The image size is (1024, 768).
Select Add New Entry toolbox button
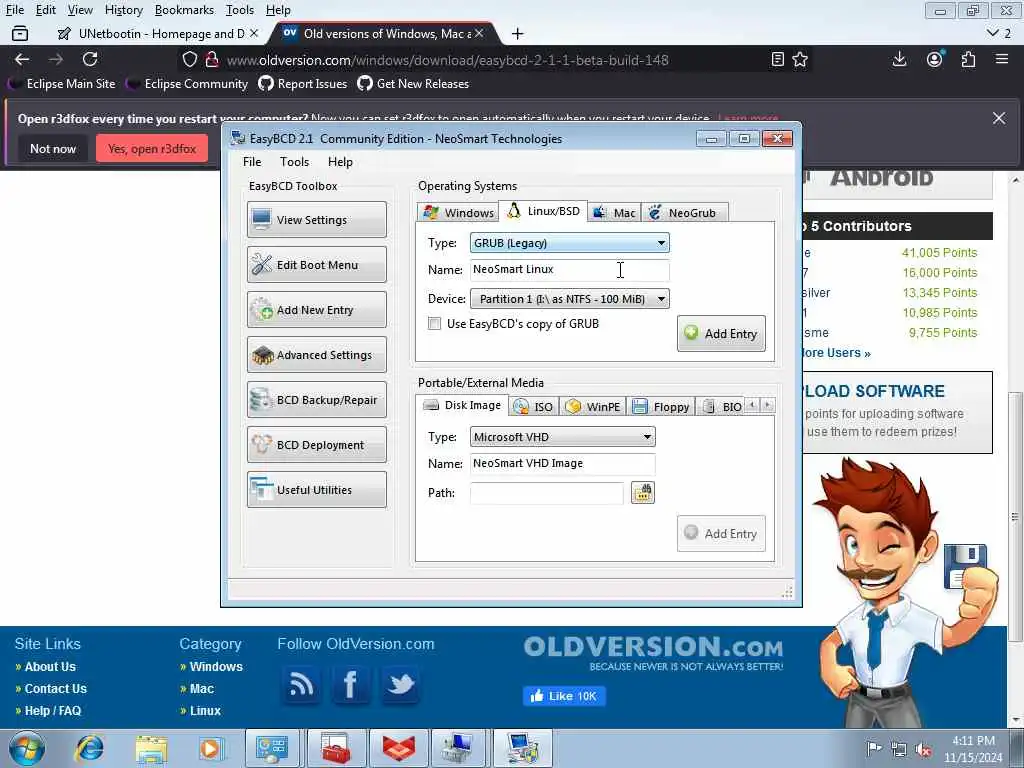[x=317, y=310]
